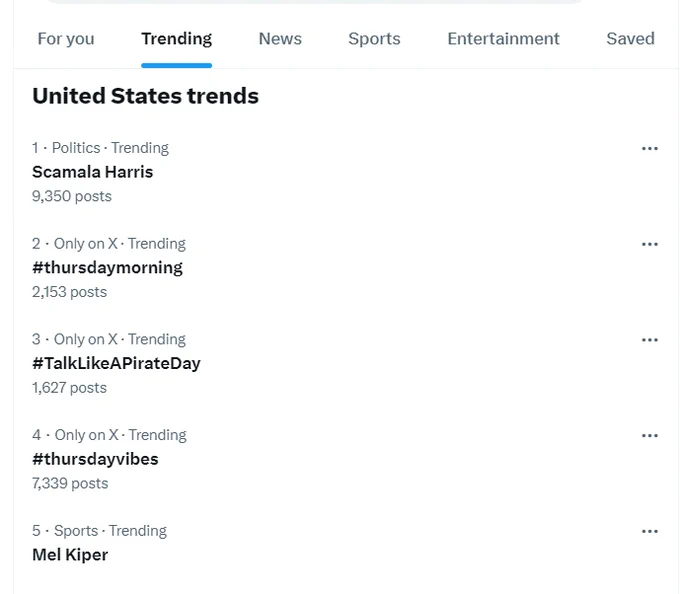Open the Saved tab
The height and width of the screenshot is (594, 680).
click(x=631, y=39)
